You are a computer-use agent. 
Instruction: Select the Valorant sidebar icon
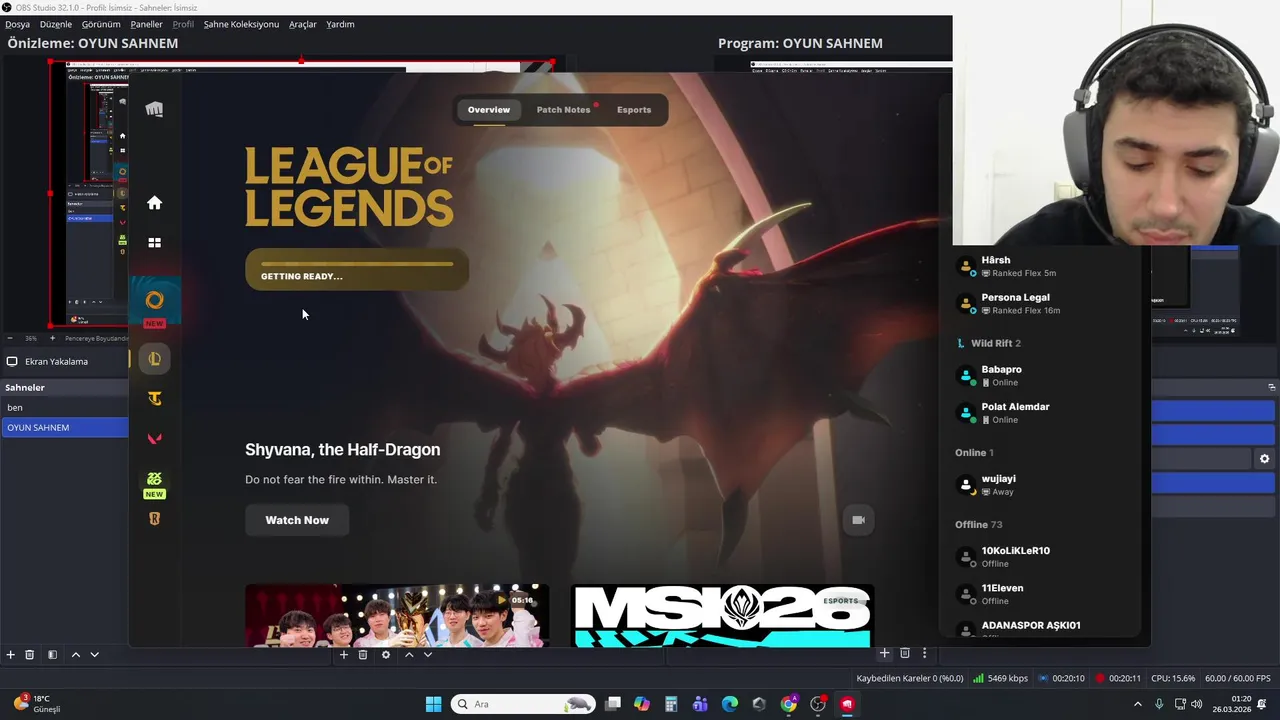pyautogui.click(x=154, y=439)
